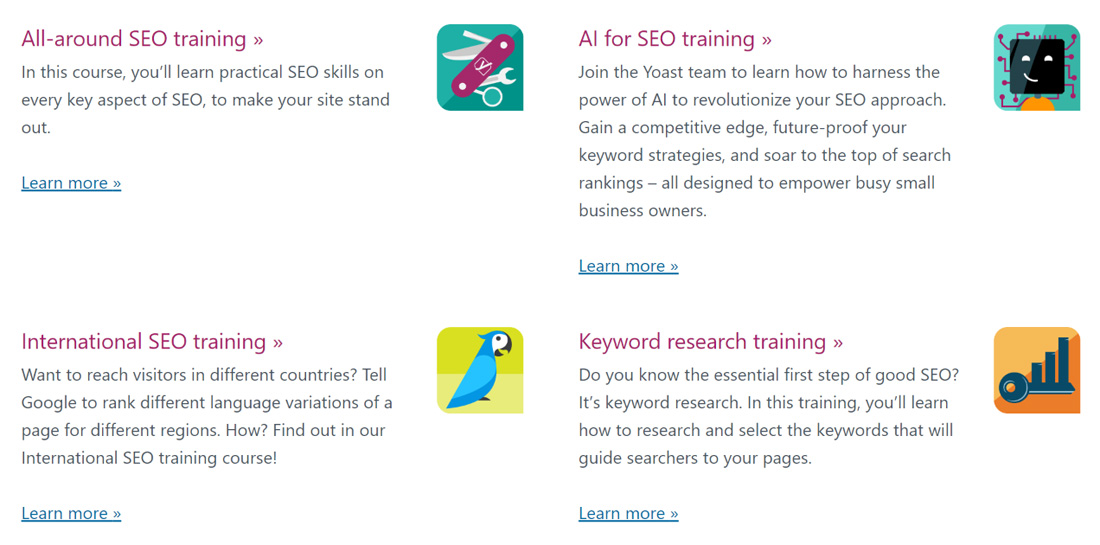
Task: Open International SEO training heading link
Action: [152, 342]
